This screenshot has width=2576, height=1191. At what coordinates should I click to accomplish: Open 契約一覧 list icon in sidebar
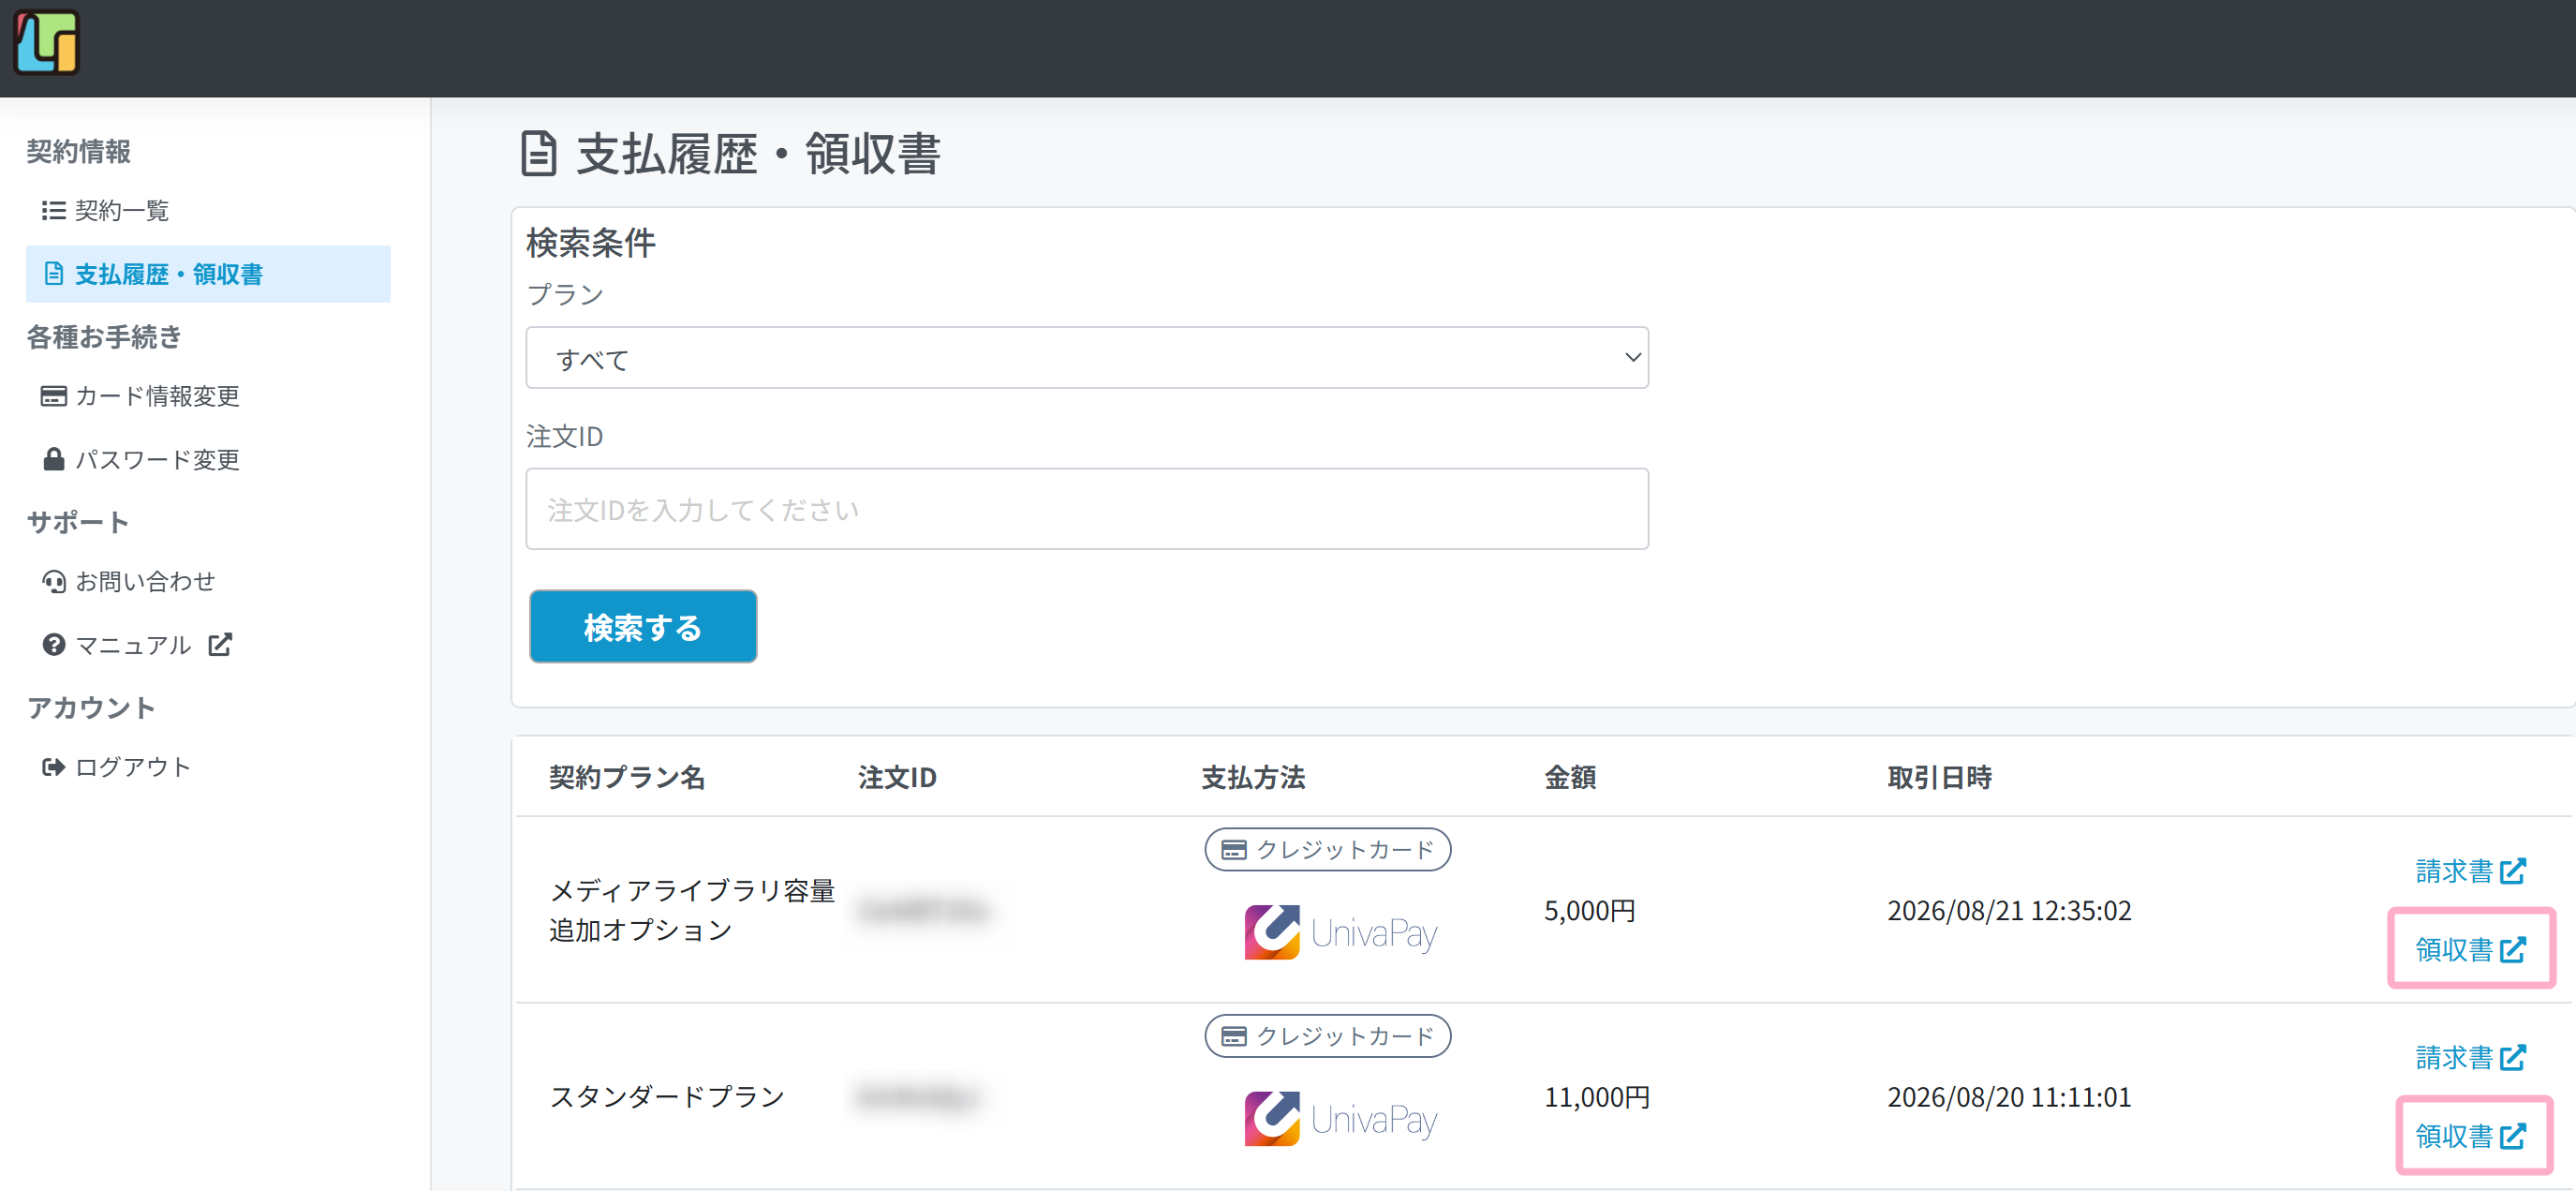(x=53, y=210)
